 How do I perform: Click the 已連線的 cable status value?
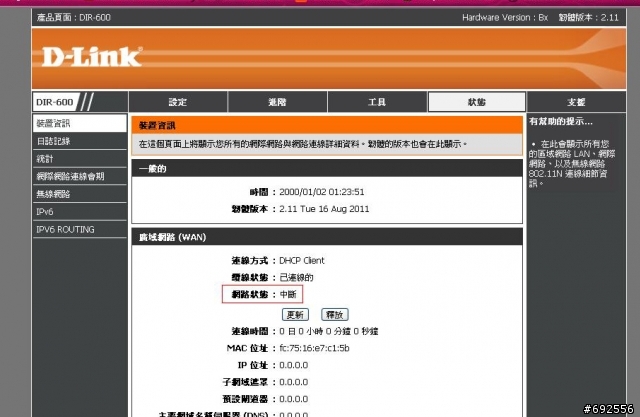point(296,277)
